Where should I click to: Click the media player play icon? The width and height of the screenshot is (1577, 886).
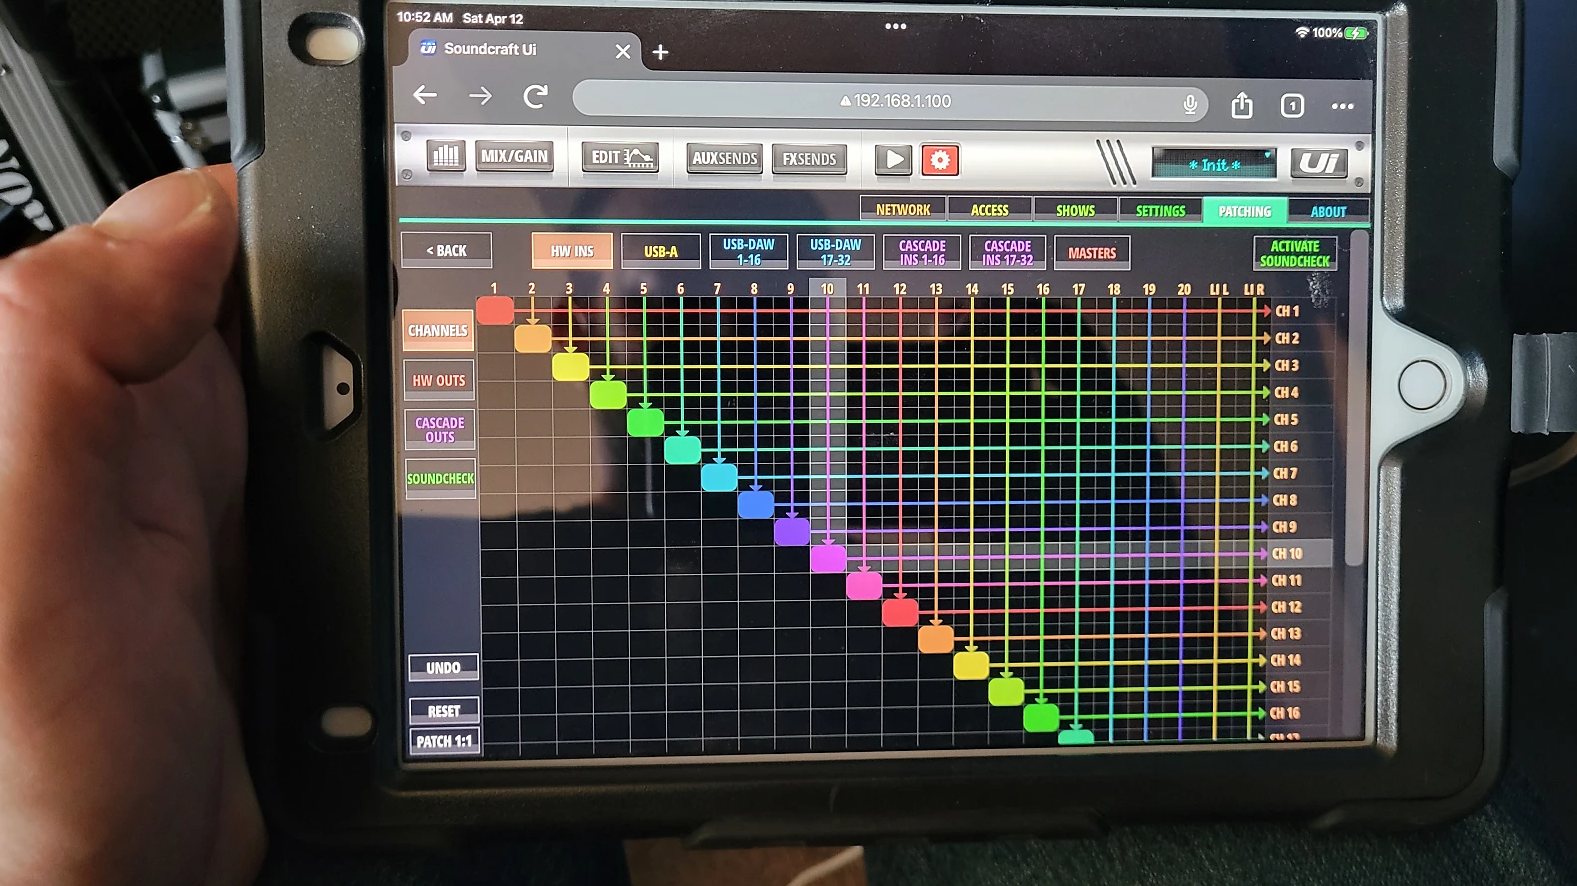pyautogui.click(x=893, y=159)
